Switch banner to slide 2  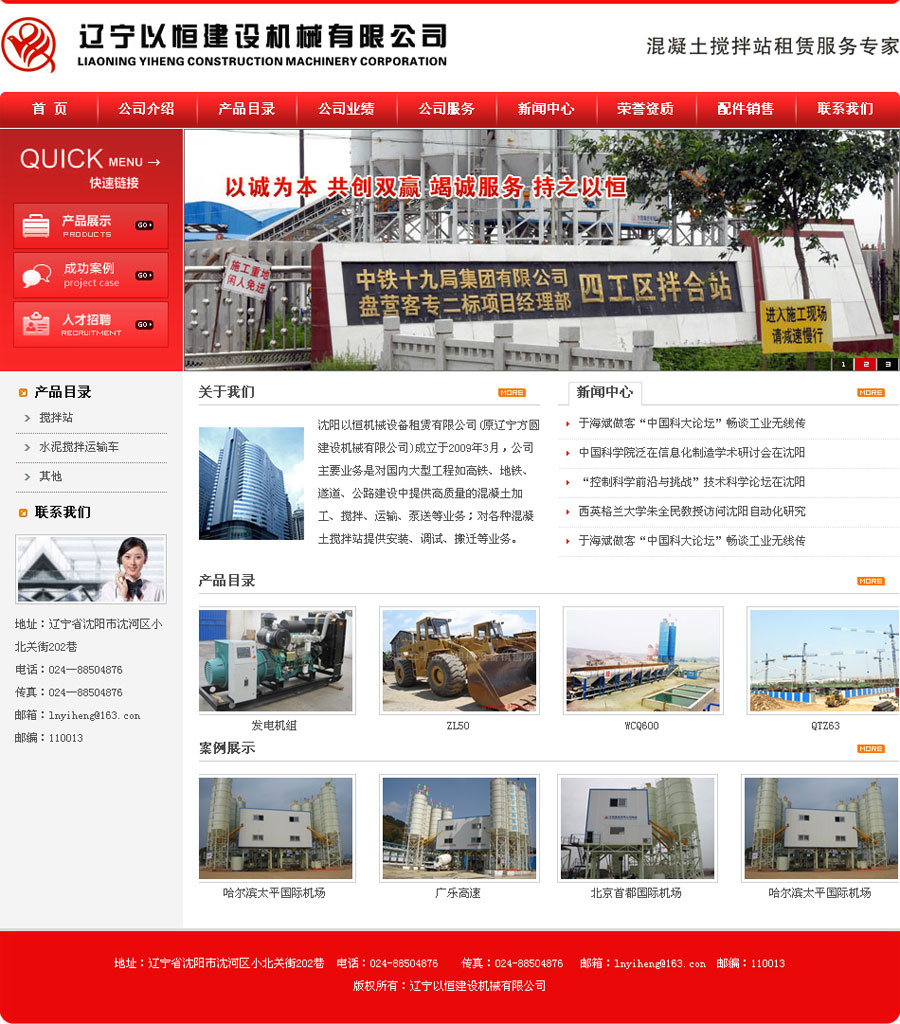coord(866,364)
